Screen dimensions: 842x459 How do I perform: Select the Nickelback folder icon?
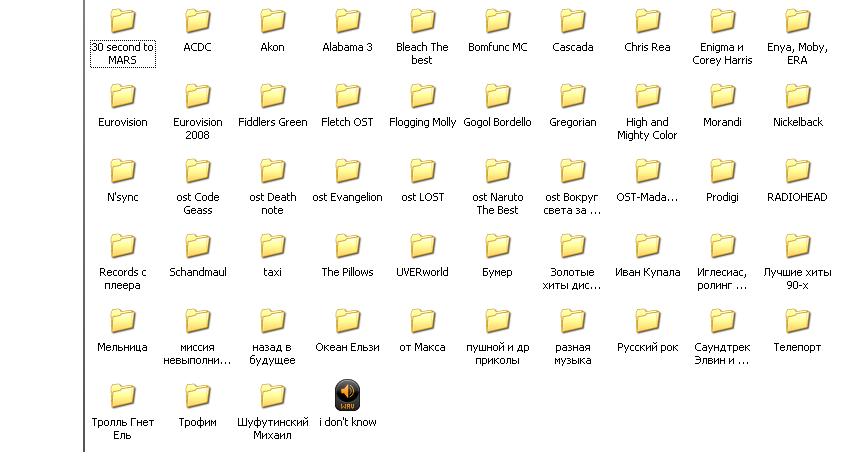click(x=797, y=96)
